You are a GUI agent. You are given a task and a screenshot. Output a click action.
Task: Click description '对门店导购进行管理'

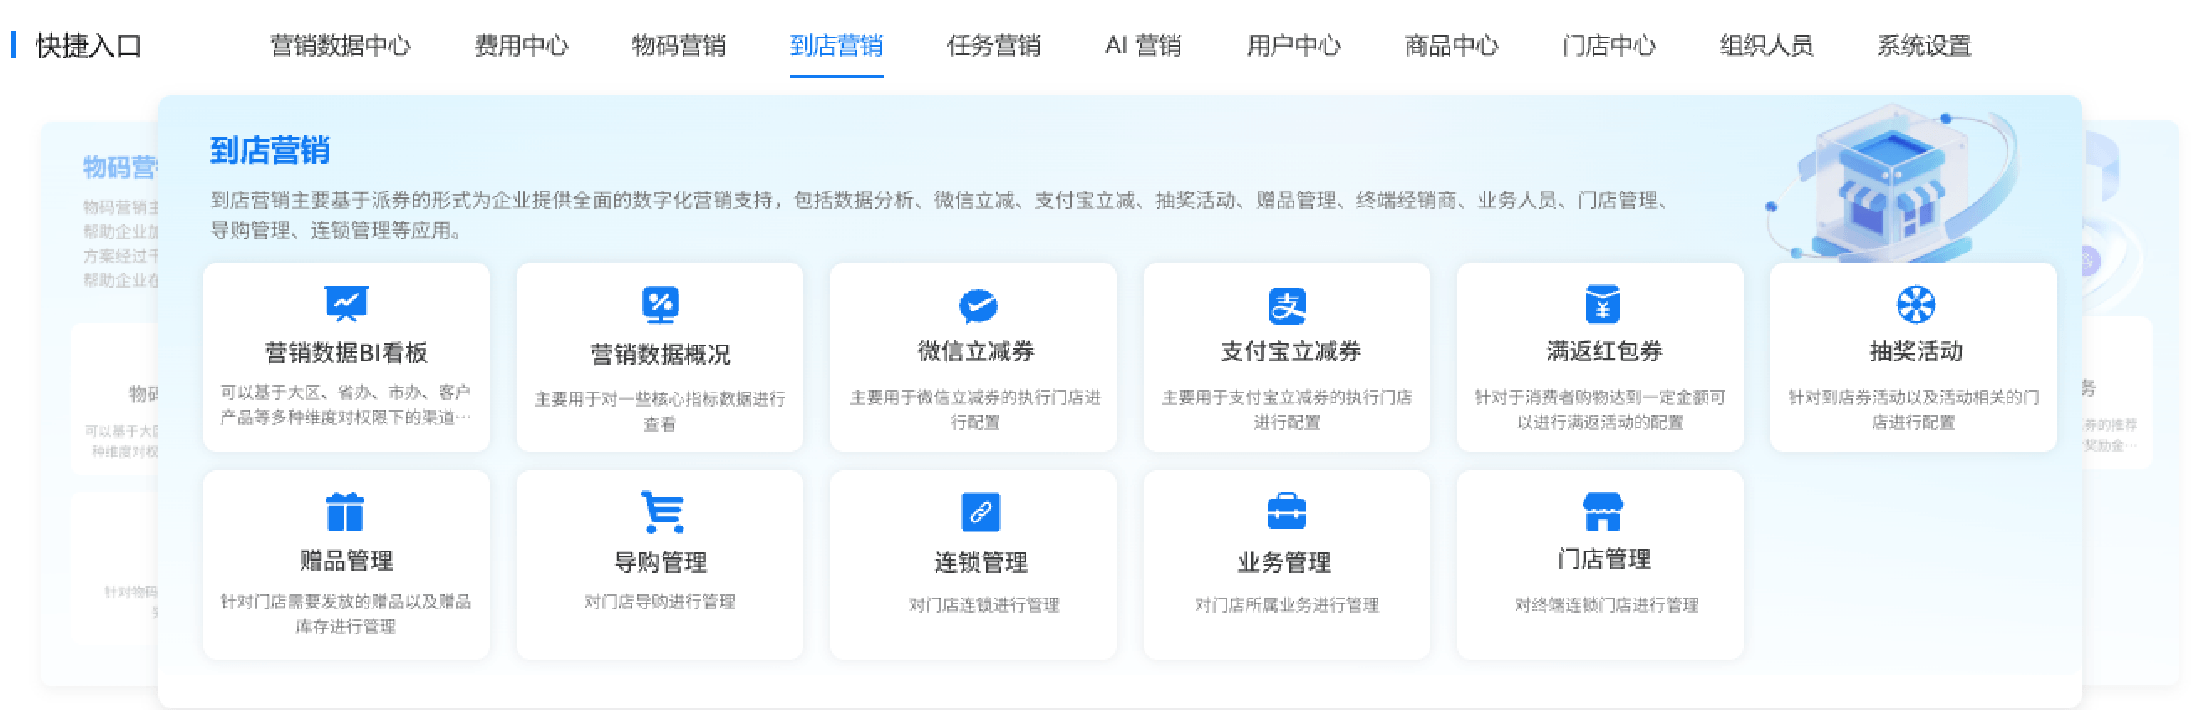(x=660, y=602)
